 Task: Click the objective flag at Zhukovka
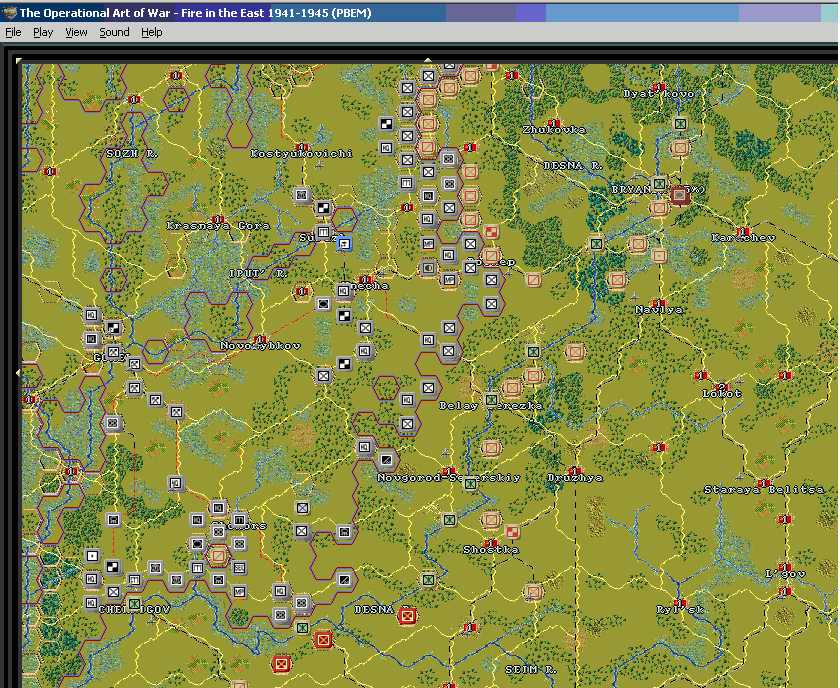(x=554, y=123)
